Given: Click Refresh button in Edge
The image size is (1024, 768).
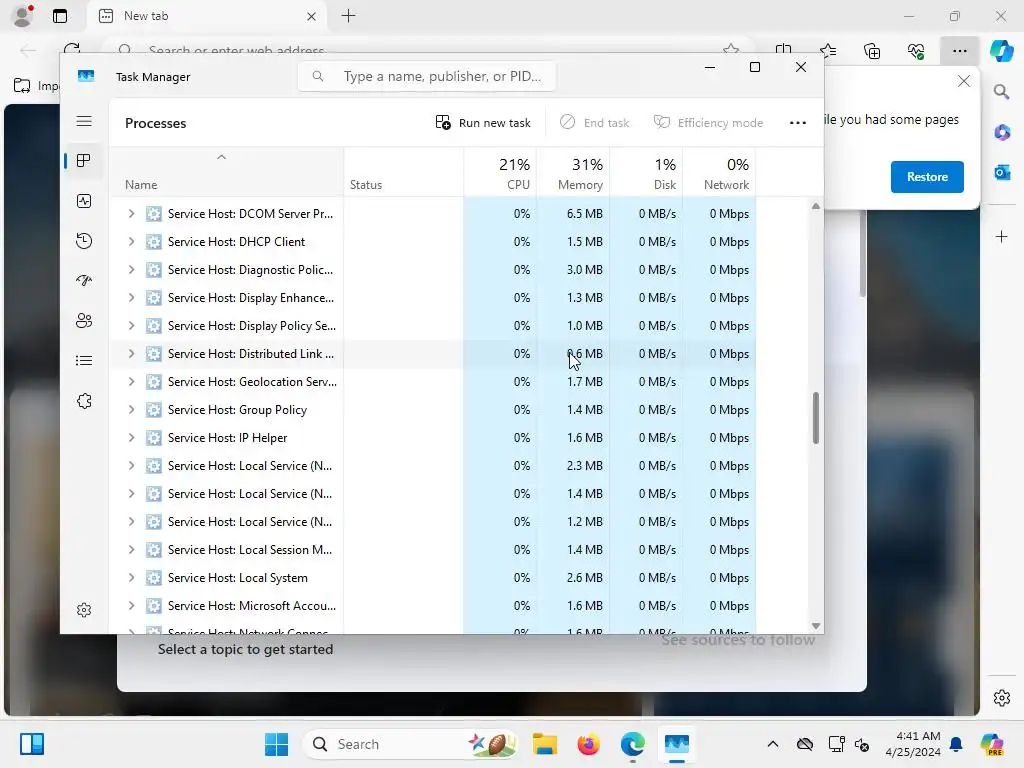Looking at the screenshot, I should coord(72,48).
